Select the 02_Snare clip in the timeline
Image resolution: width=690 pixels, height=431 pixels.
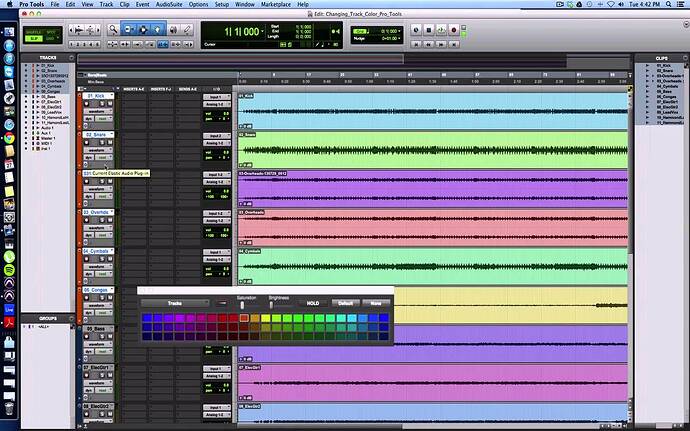pyautogui.click(x=433, y=150)
